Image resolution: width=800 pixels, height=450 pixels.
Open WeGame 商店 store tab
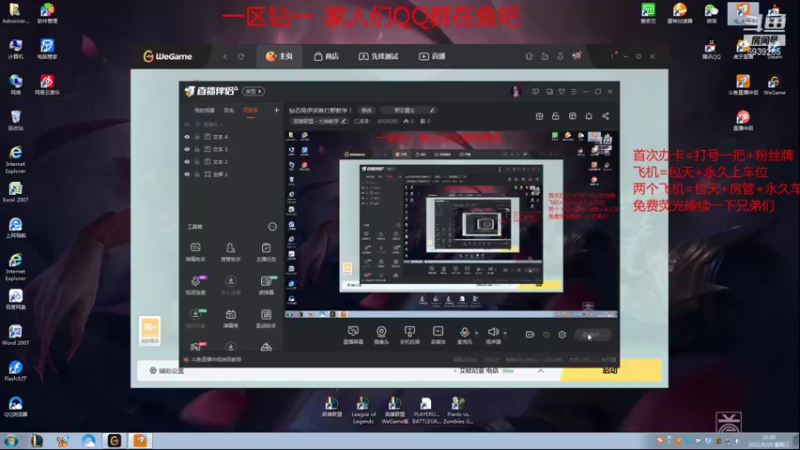(326, 56)
